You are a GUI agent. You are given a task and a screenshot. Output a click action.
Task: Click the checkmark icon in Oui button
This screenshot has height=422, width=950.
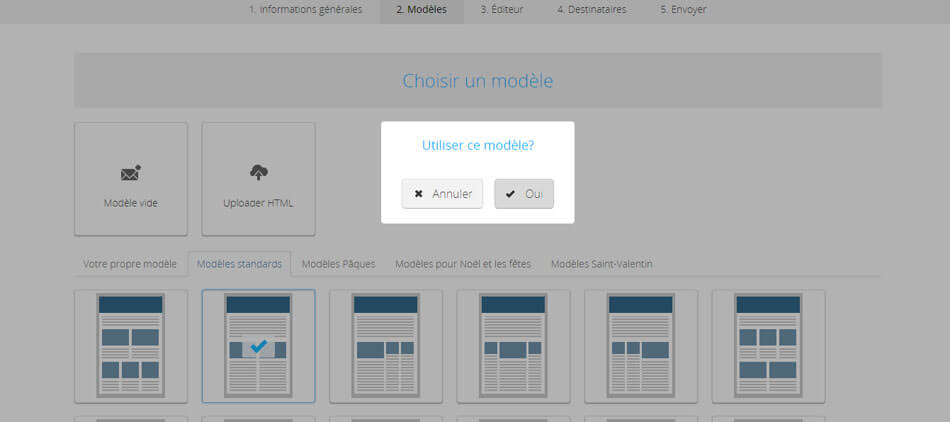511,194
